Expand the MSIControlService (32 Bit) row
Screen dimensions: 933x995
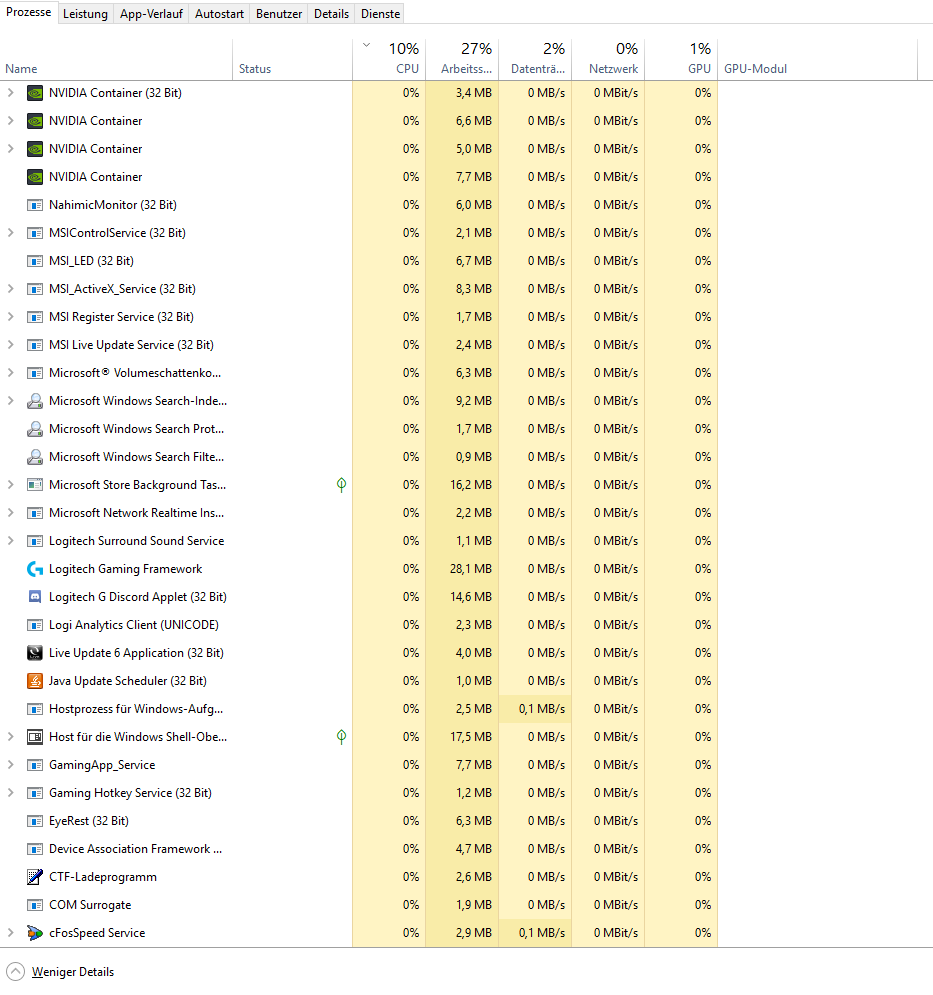click(x=11, y=233)
